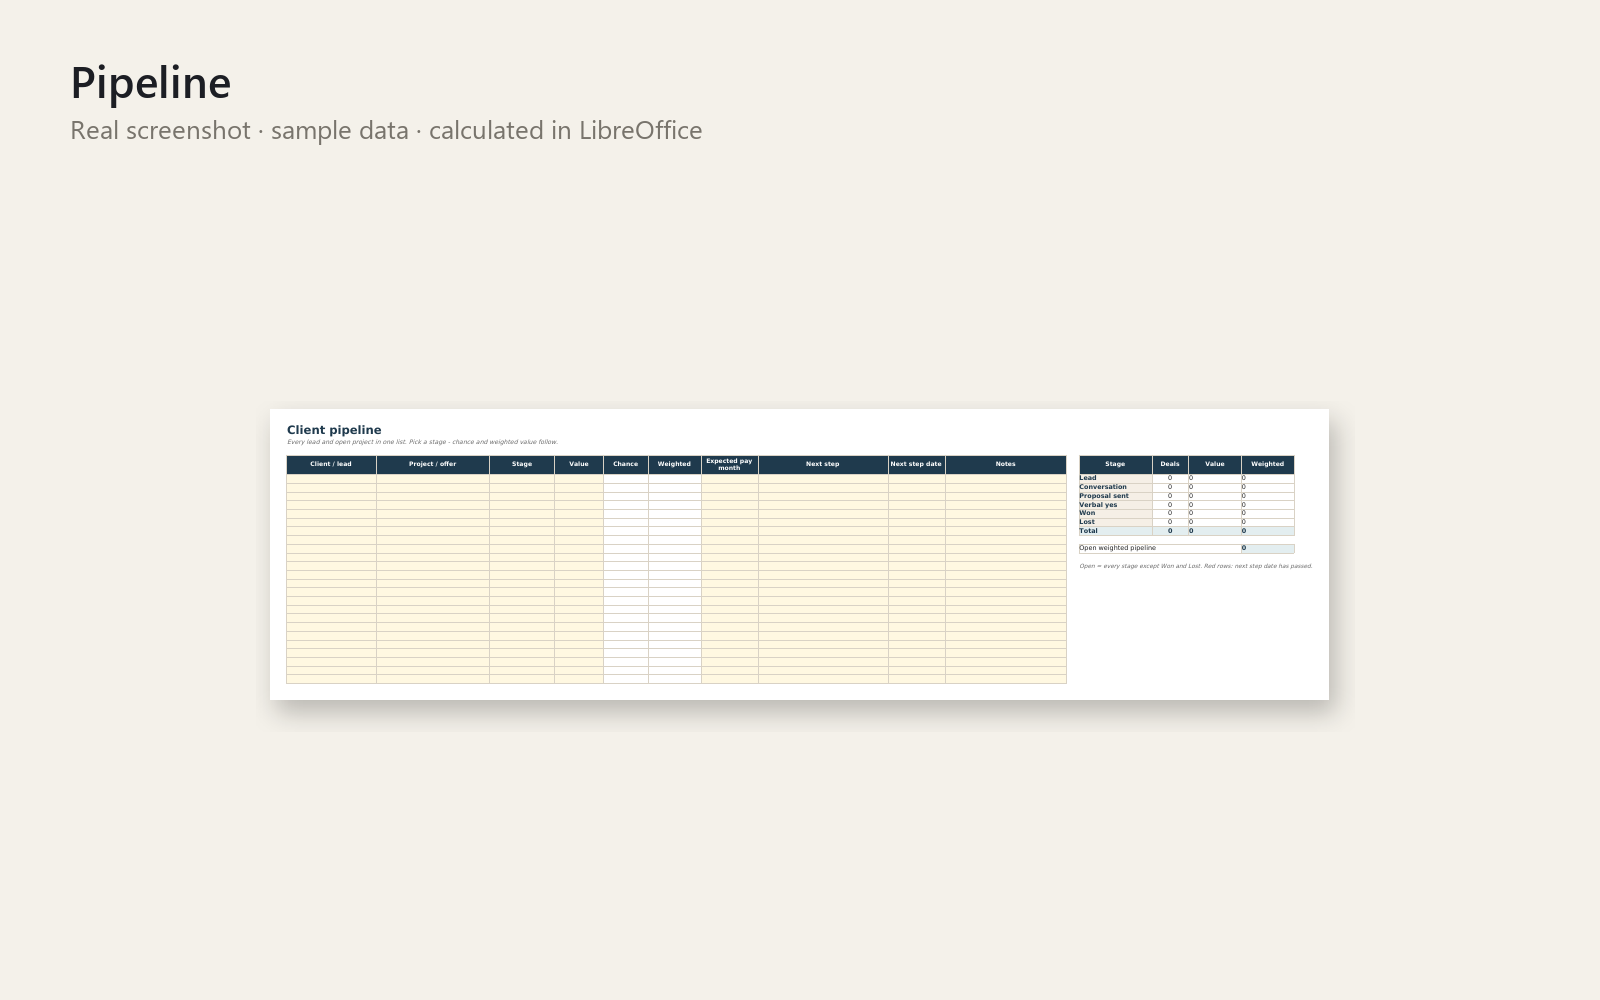Click the Deals count in the Total row
The height and width of the screenshot is (1000, 1600).
1170,531
